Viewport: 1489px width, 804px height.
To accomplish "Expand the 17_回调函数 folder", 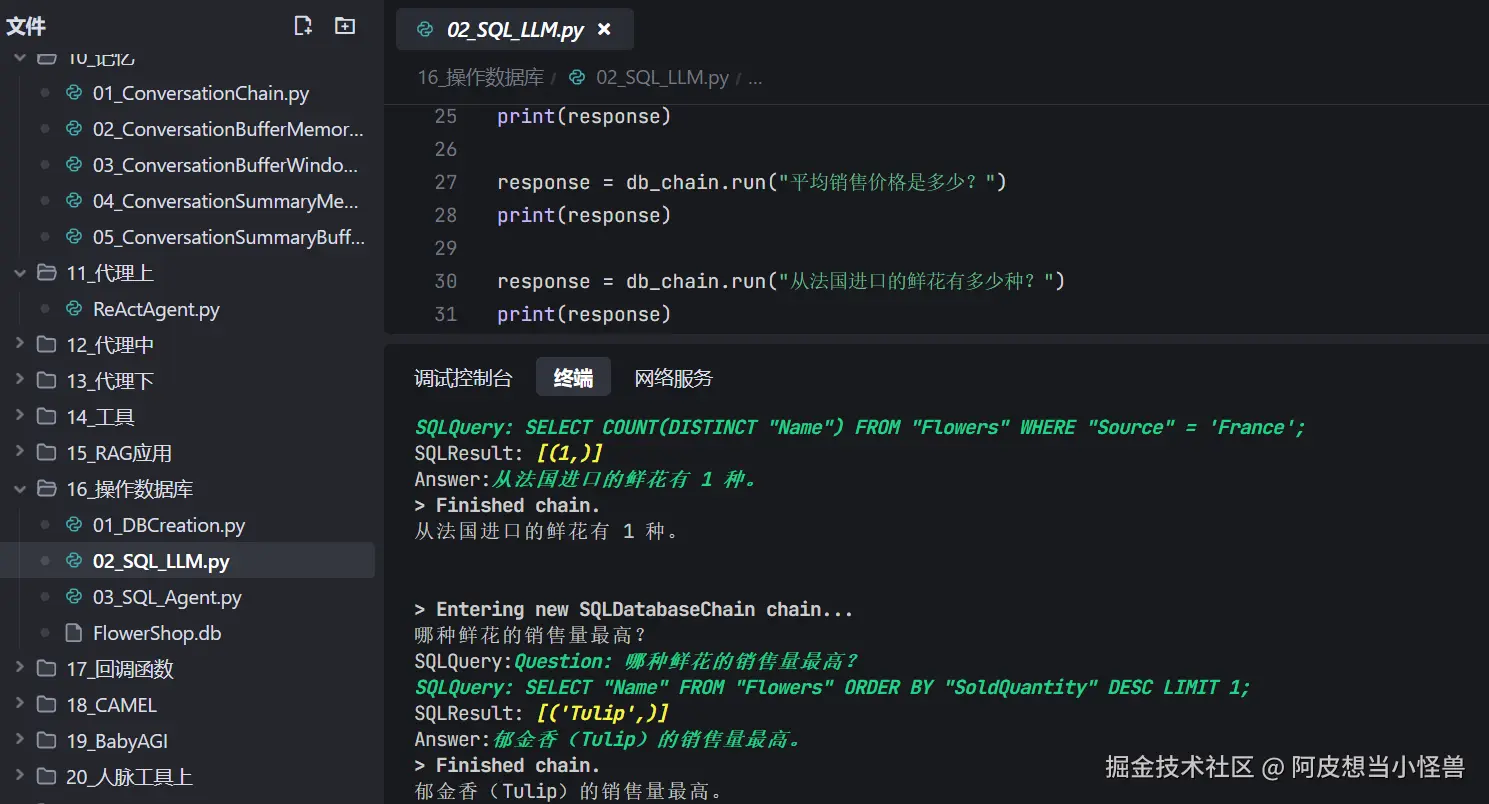I will pos(19,669).
